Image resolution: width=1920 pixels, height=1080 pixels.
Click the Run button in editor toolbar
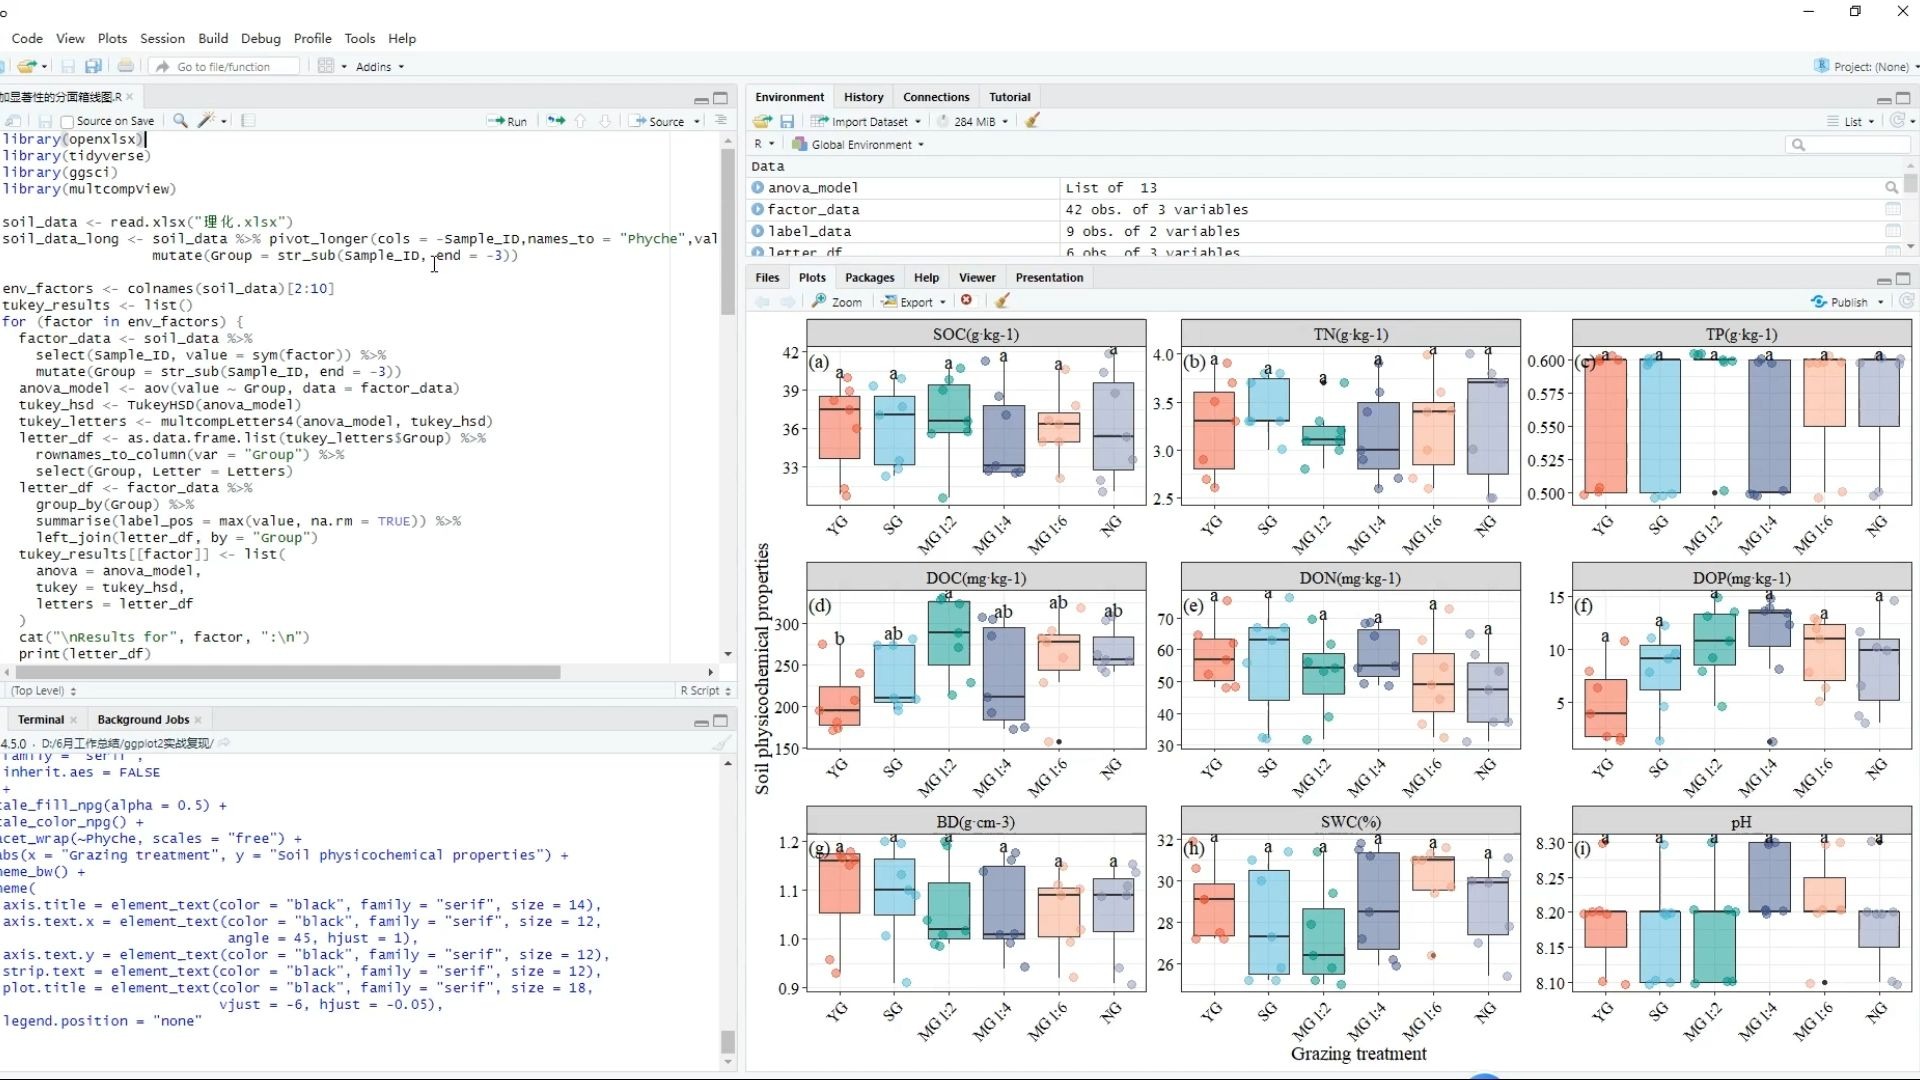[x=507, y=121]
